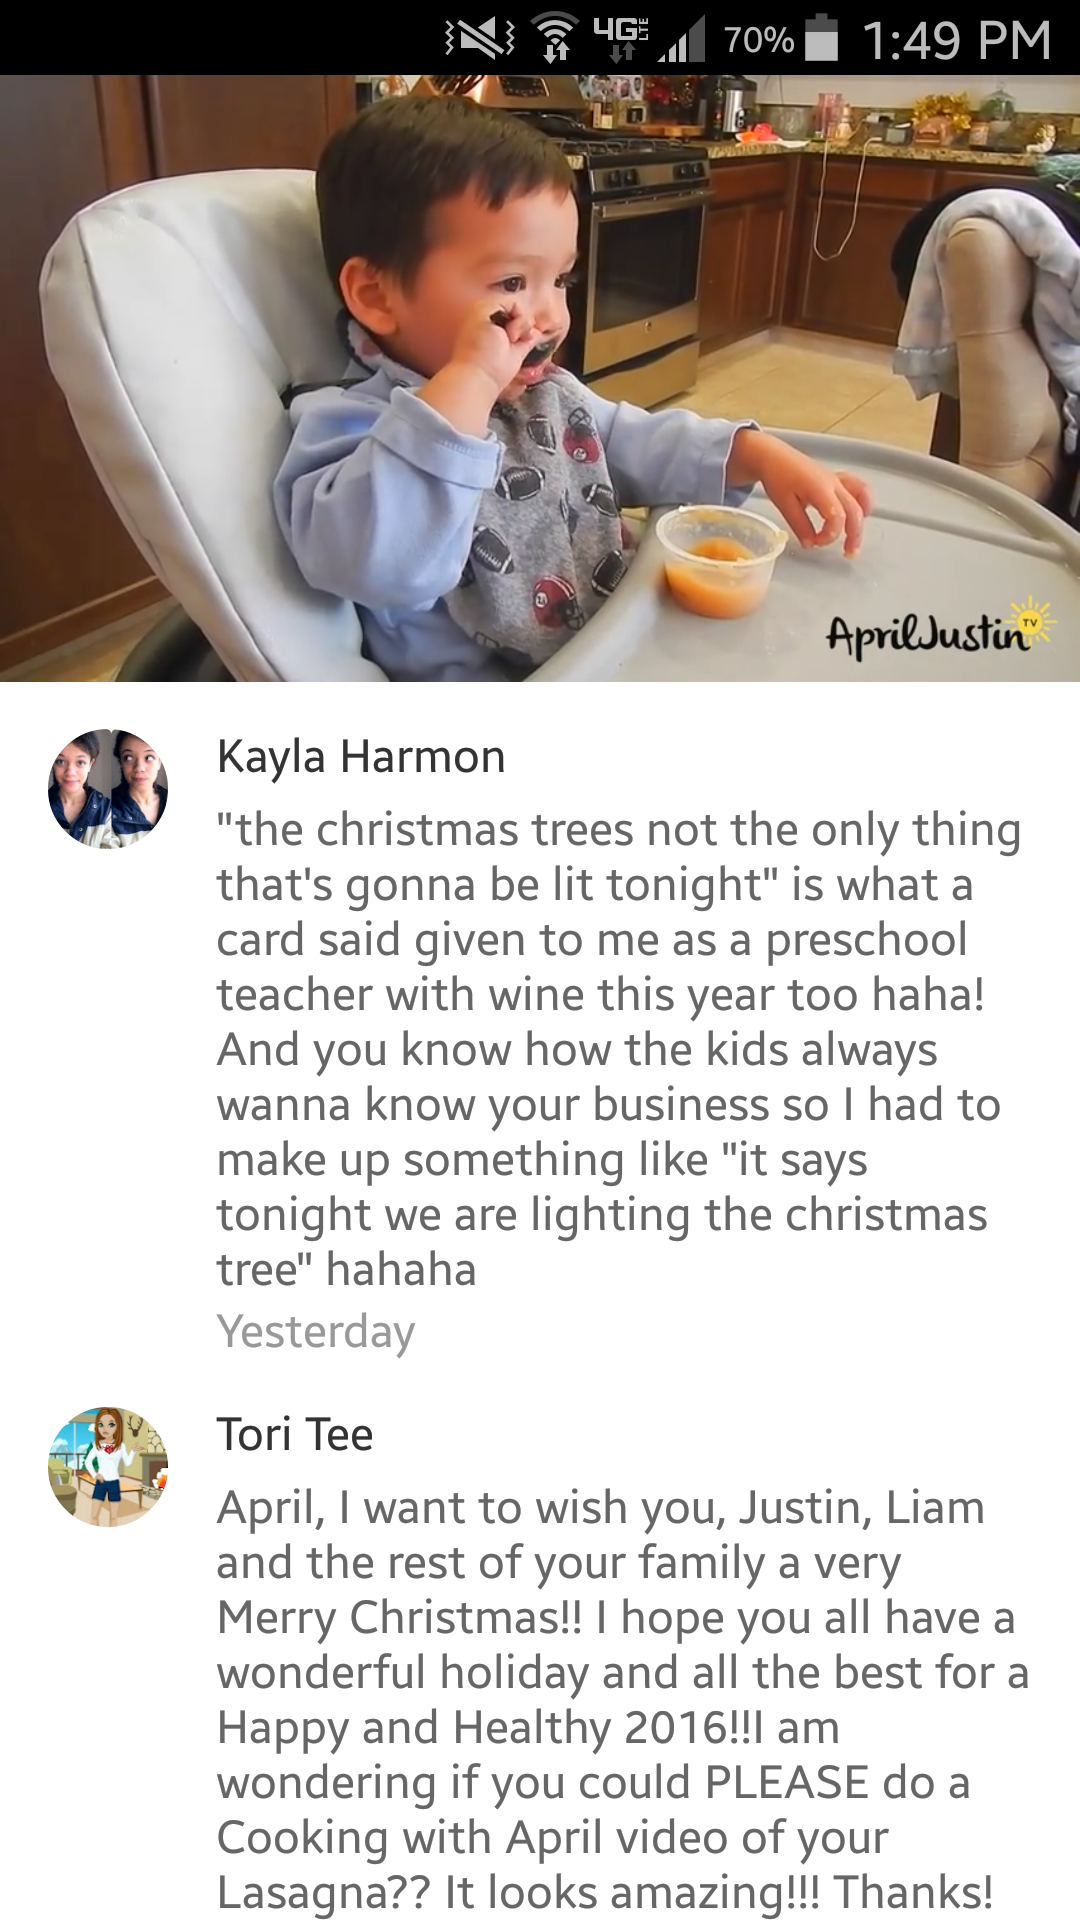Tap Tori Tee's profile avatar
The width and height of the screenshot is (1080, 1920).
pos(108,1467)
